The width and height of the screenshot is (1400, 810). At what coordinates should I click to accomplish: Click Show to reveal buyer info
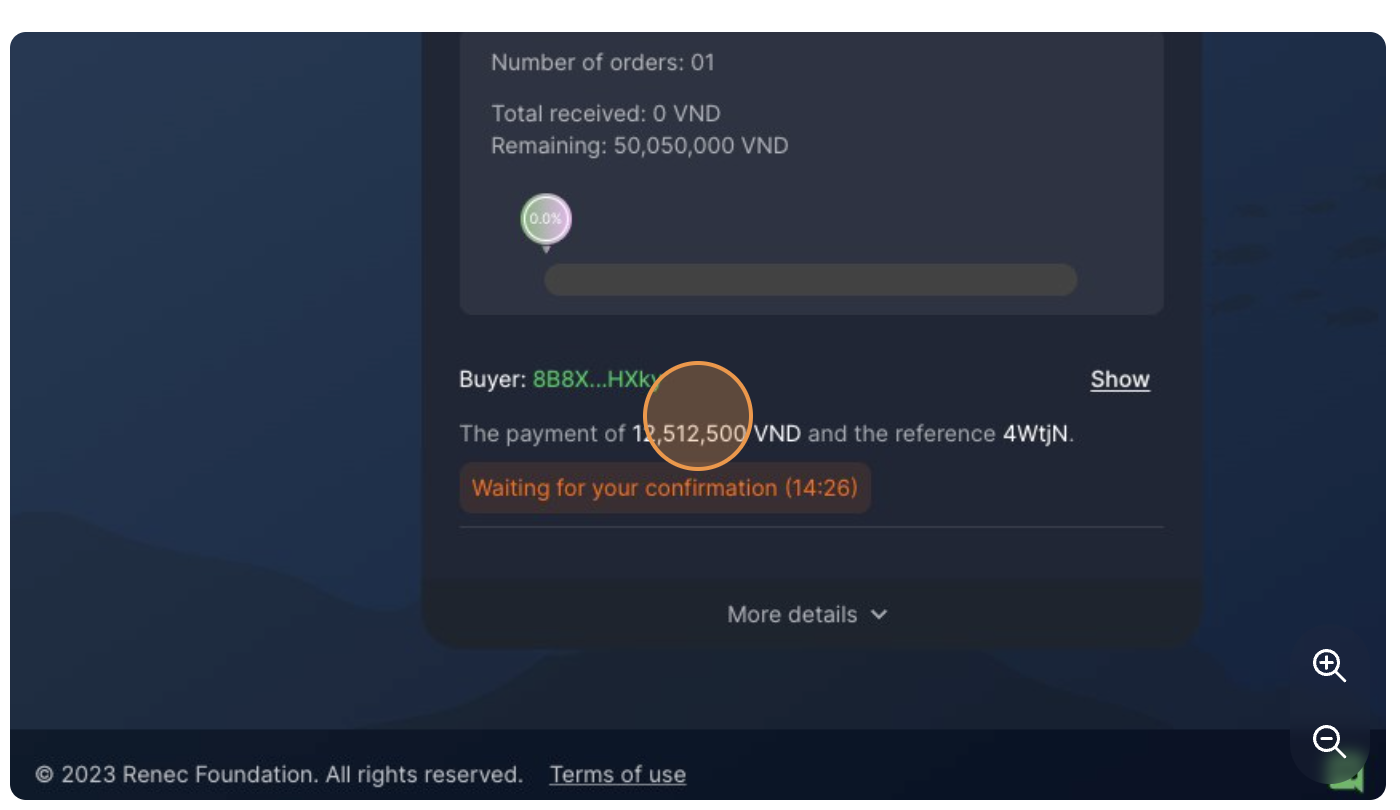point(1120,379)
